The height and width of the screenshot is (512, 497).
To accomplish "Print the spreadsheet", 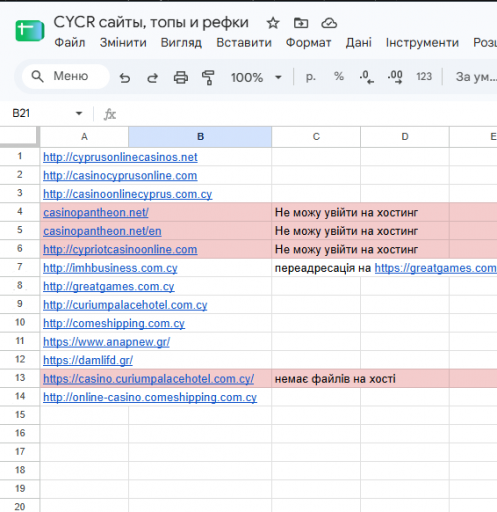I will [181, 78].
